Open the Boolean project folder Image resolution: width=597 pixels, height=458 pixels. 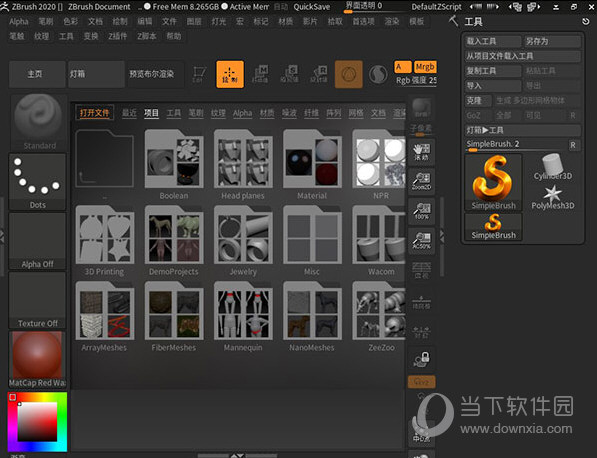pyautogui.click(x=174, y=159)
